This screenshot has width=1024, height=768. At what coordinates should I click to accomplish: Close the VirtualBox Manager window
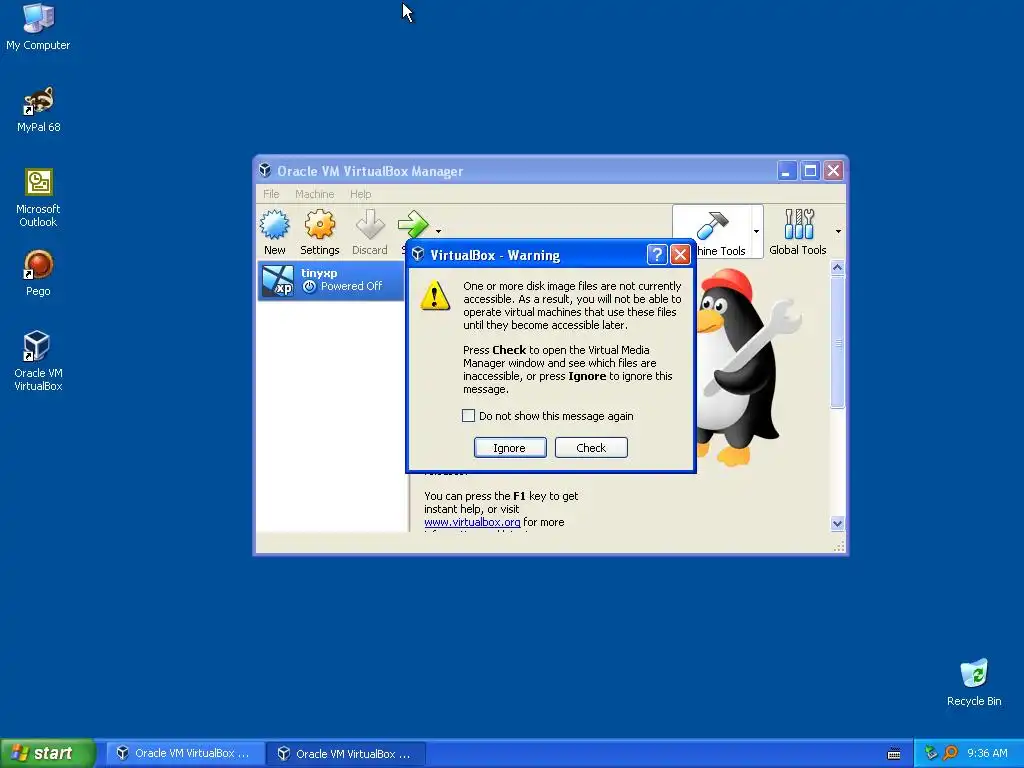pyautogui.click(x=833, y=171)
